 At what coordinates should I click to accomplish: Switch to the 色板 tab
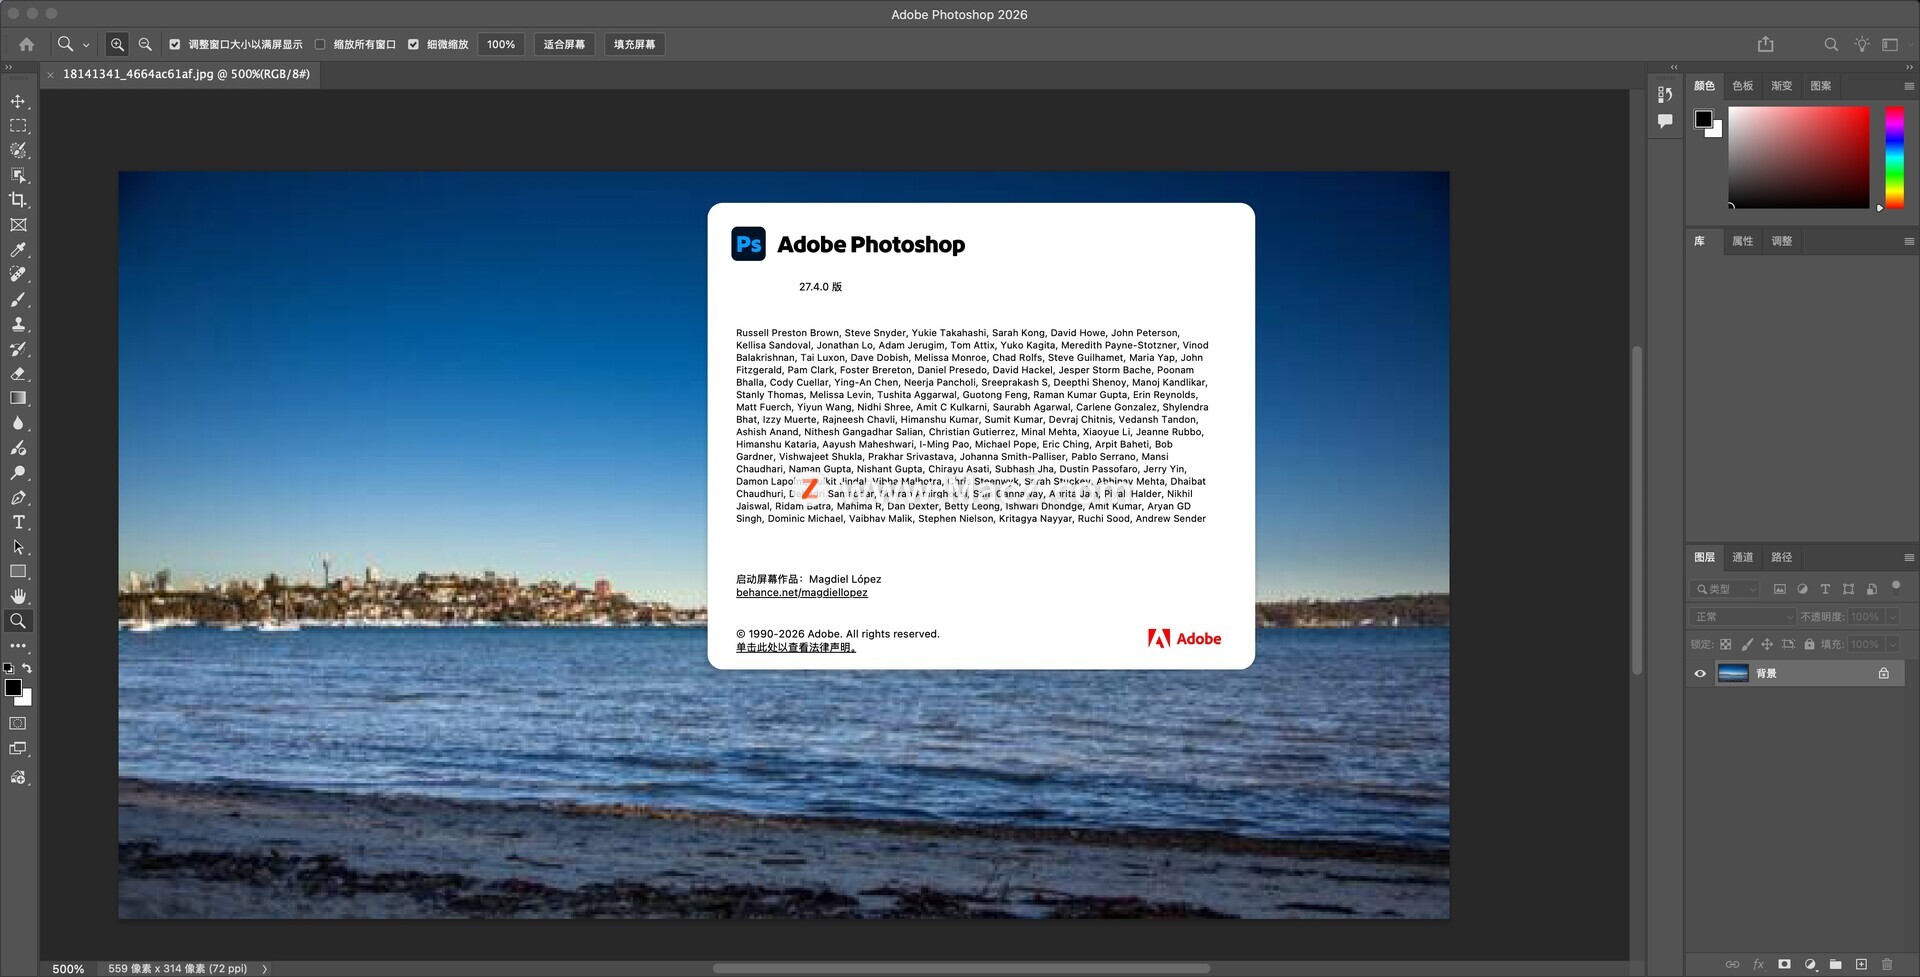(1742, 86)
